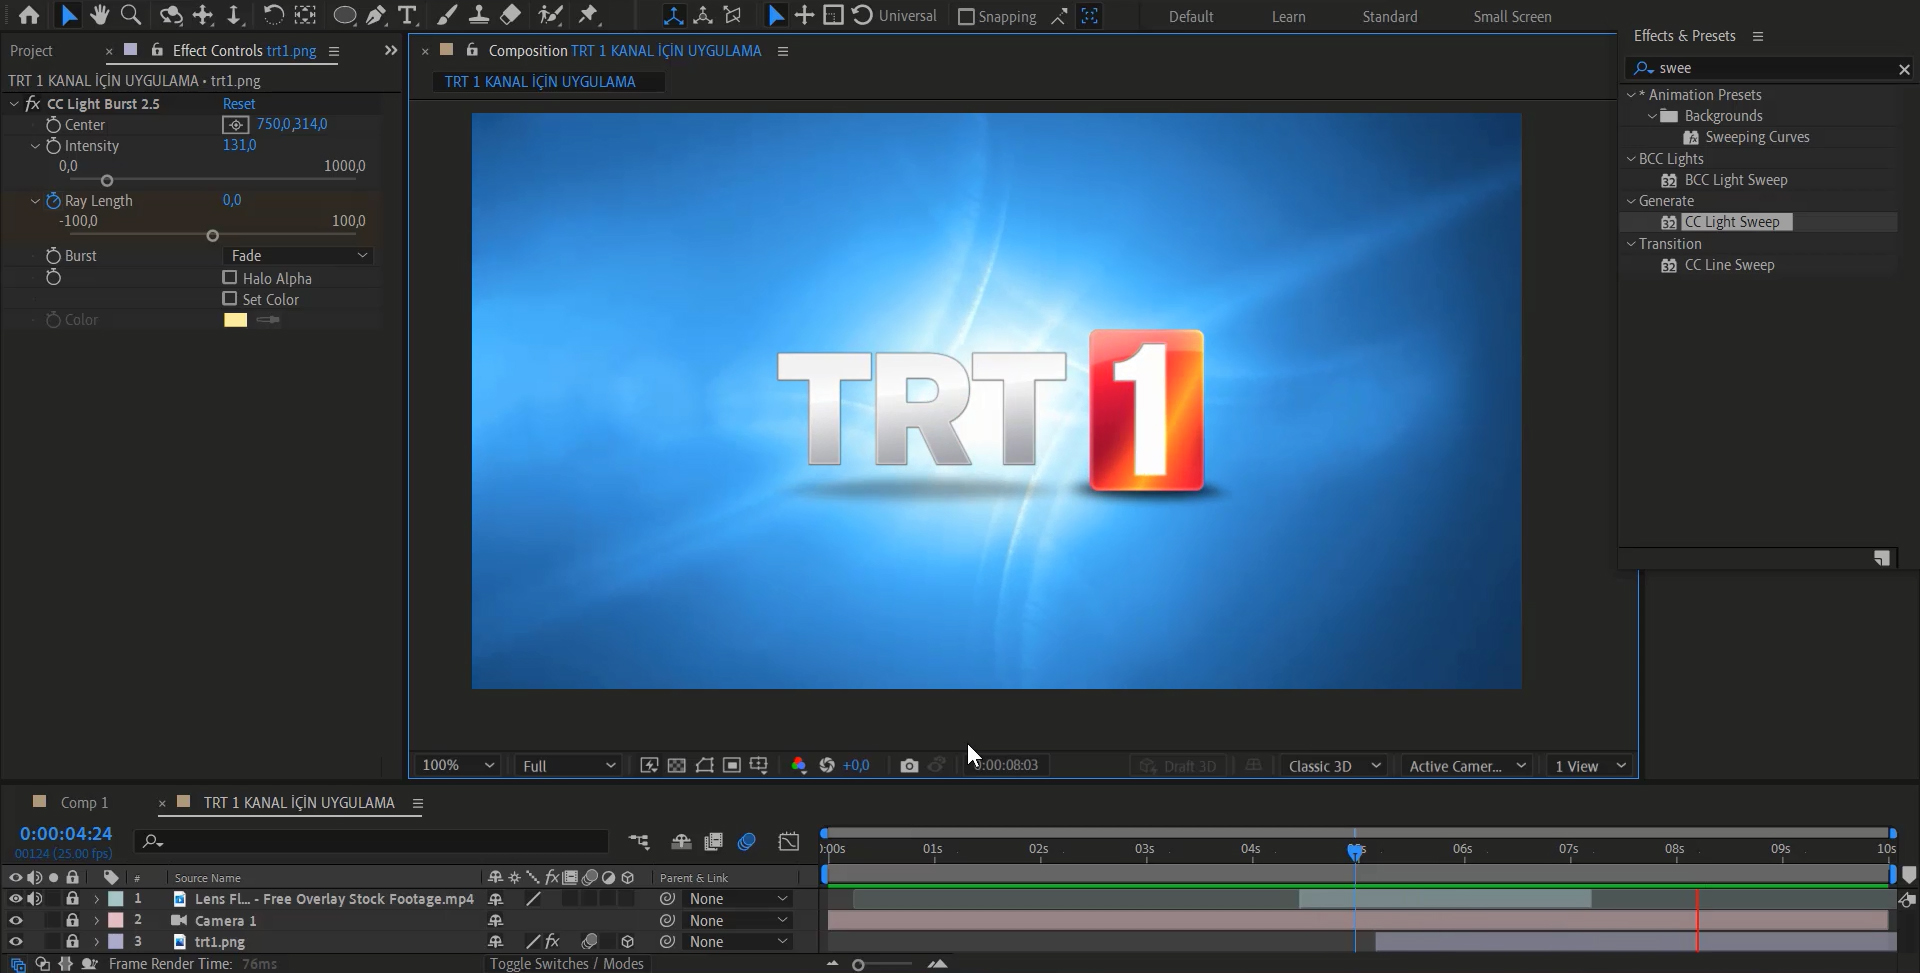Select the Zoom magnifier tool

pos(130,15)
